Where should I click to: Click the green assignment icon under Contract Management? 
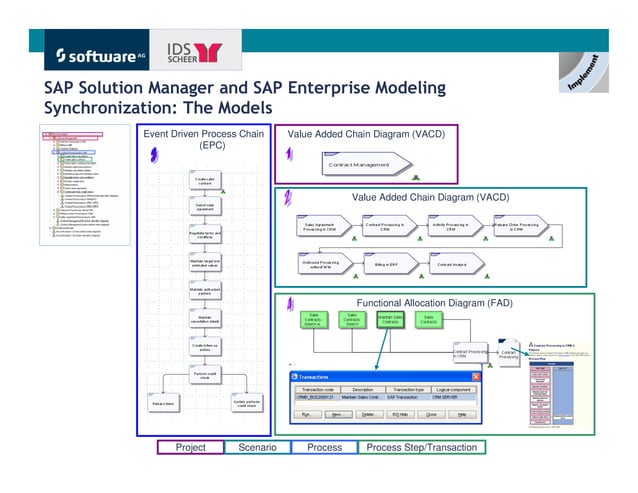415,177
